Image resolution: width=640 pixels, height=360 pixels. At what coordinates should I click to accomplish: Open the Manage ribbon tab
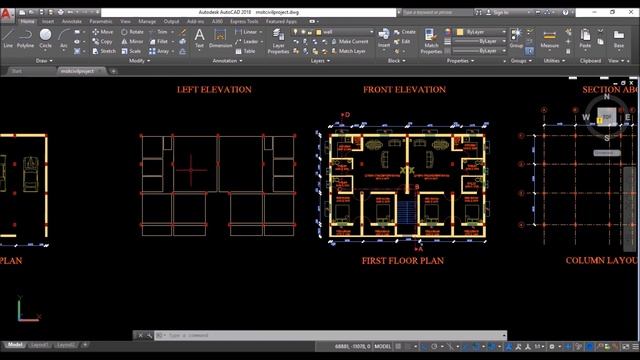coord(147,21)
